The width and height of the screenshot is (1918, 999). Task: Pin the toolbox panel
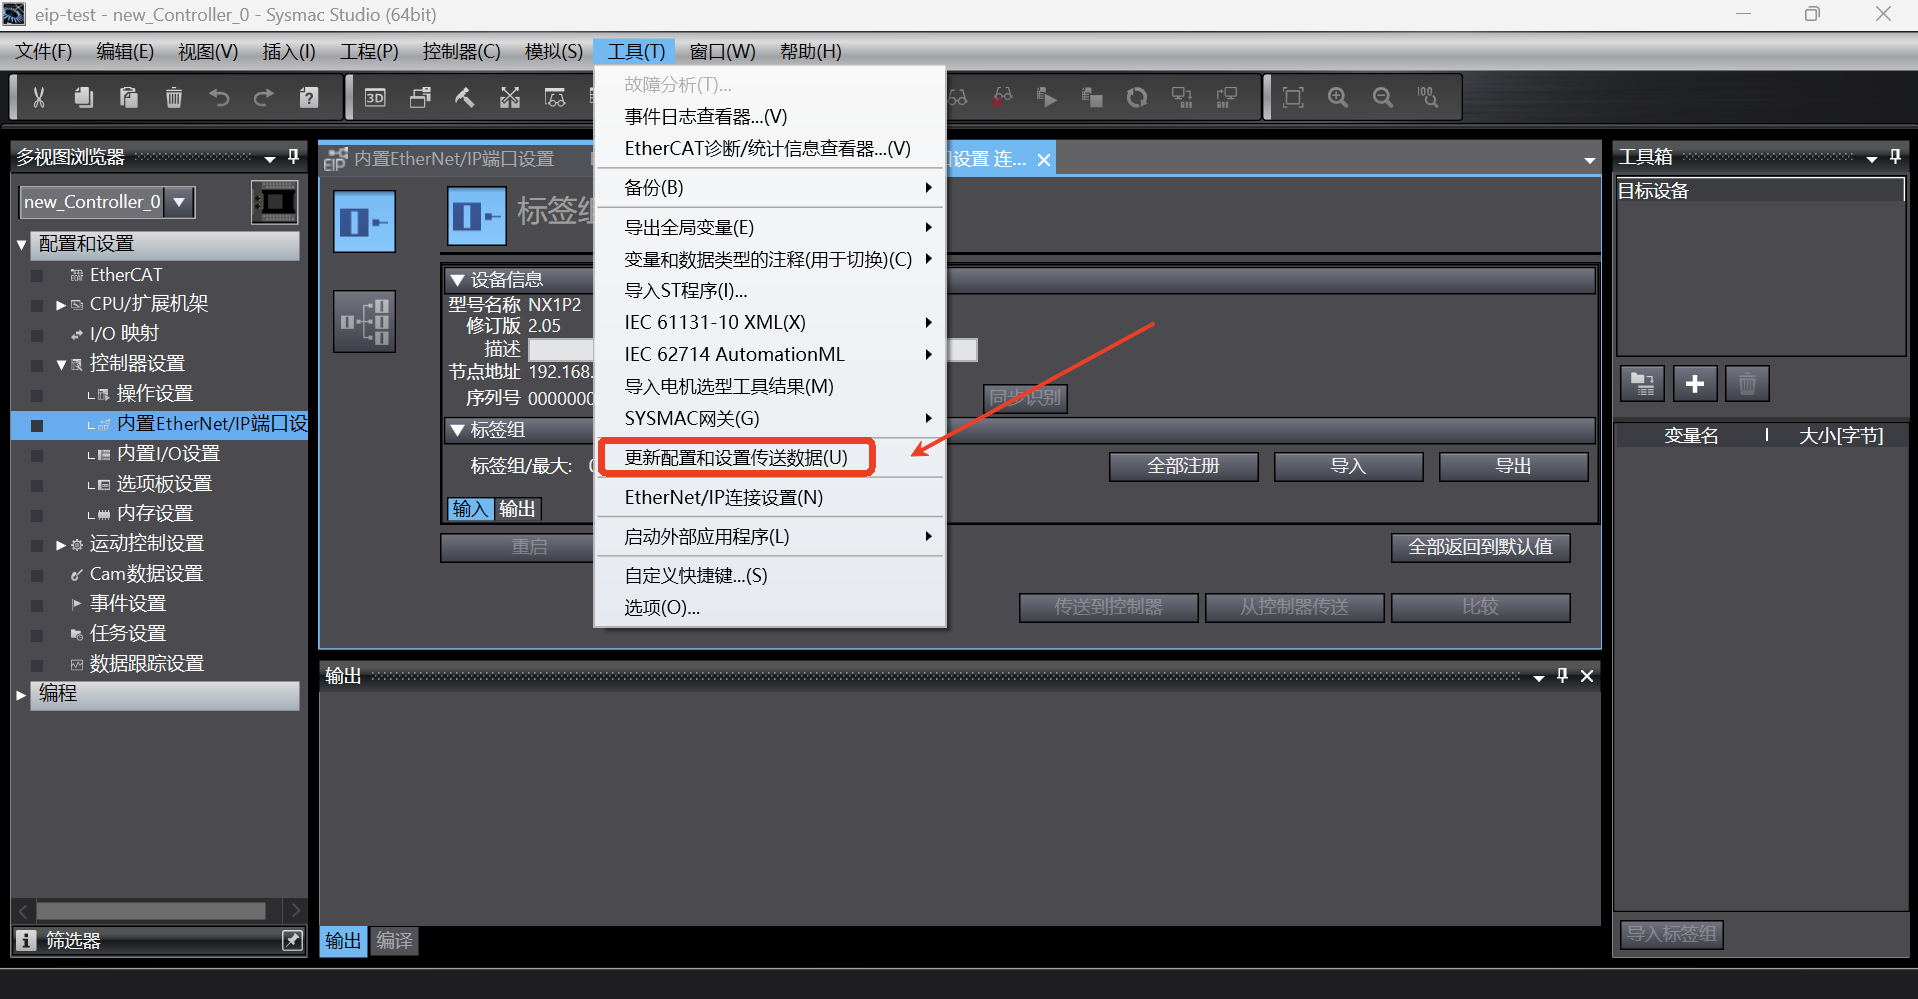(x=1895, y=157)
